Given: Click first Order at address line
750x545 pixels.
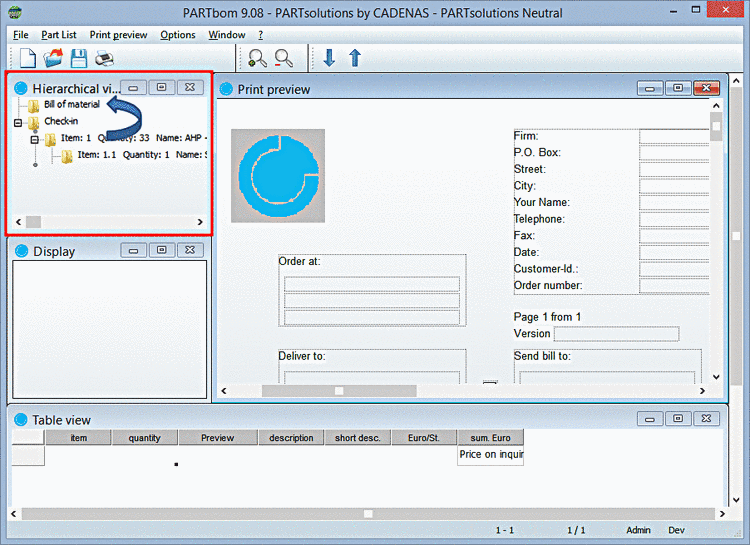Looking at the screenshot, I should click(x=372, y=284).
